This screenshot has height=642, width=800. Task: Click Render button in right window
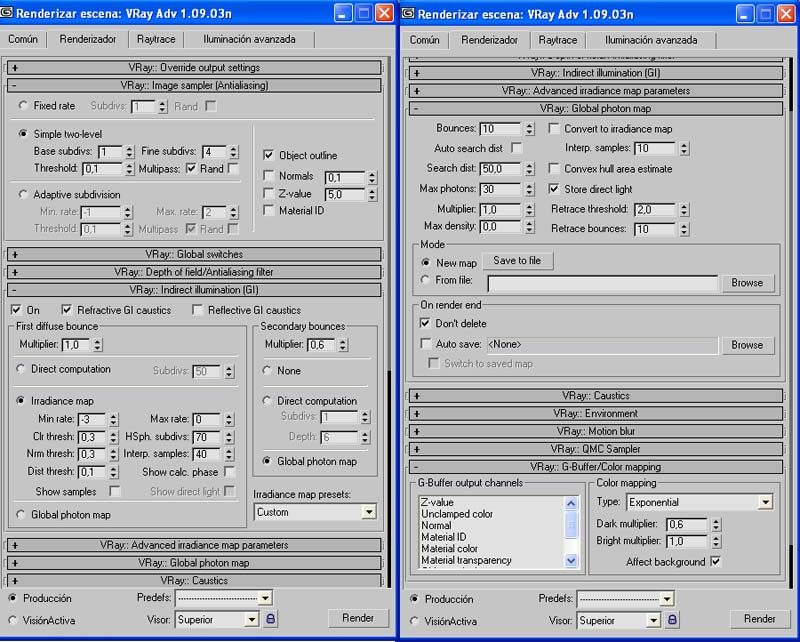(760, 619)
